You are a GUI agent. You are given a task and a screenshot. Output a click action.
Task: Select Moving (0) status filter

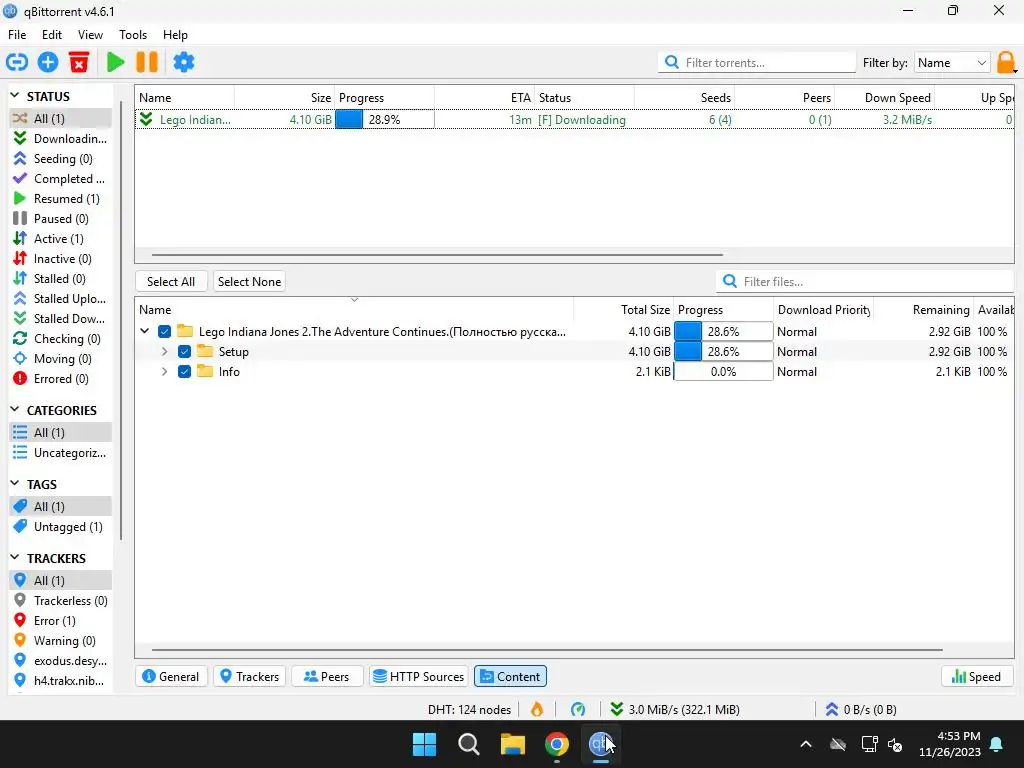pyautogui.click(x=60, y=359)
